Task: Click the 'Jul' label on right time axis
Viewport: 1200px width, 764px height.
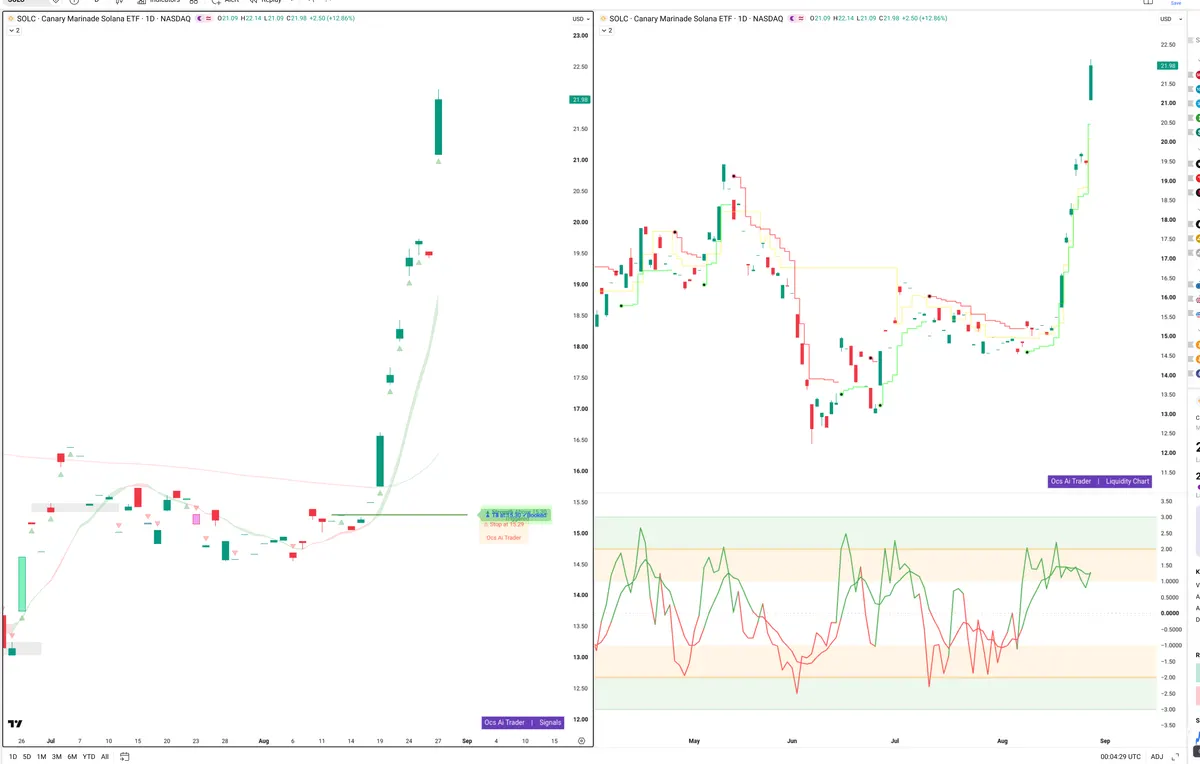Action: [895, 741]
